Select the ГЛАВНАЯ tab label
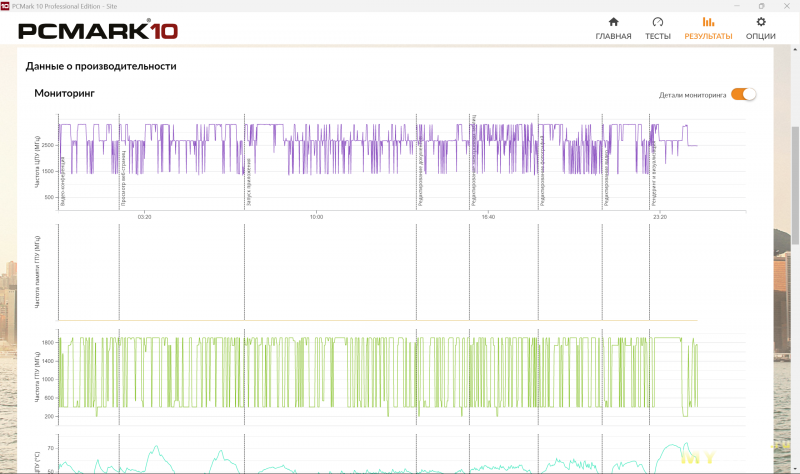Screen dimensions: 800x474 coord(613,36)
